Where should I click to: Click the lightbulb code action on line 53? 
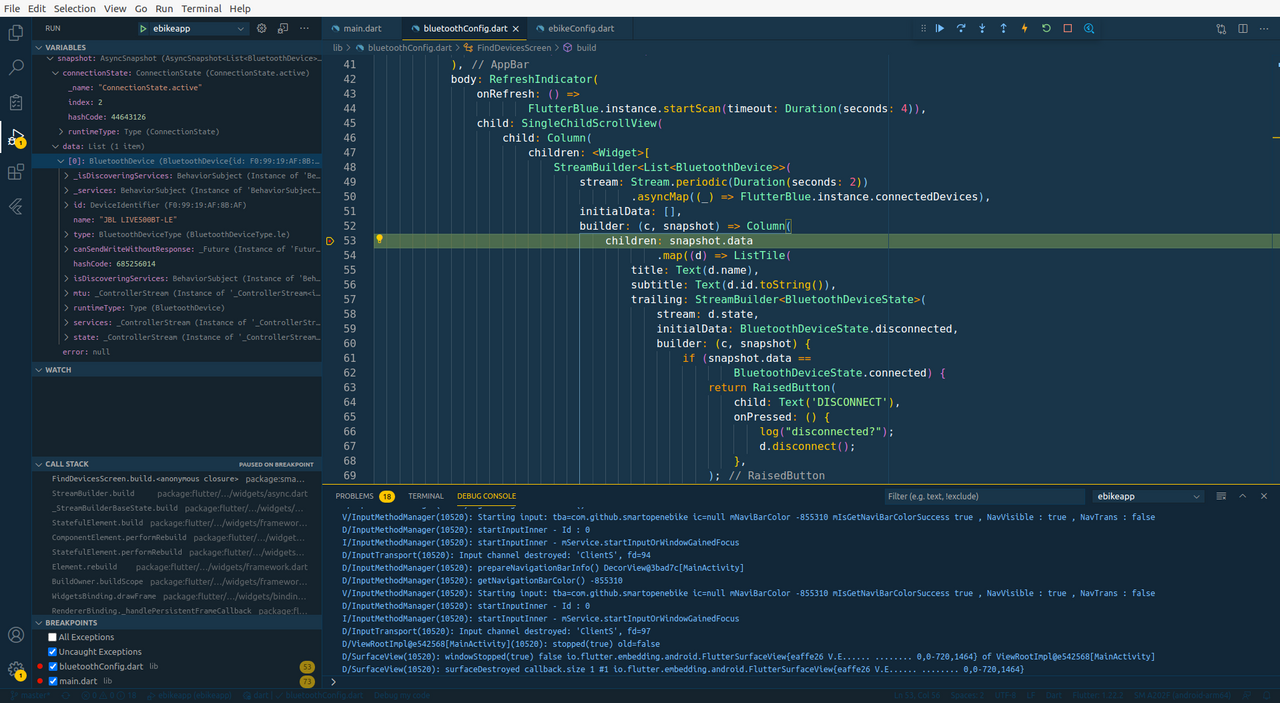click(x=379, y=240)
